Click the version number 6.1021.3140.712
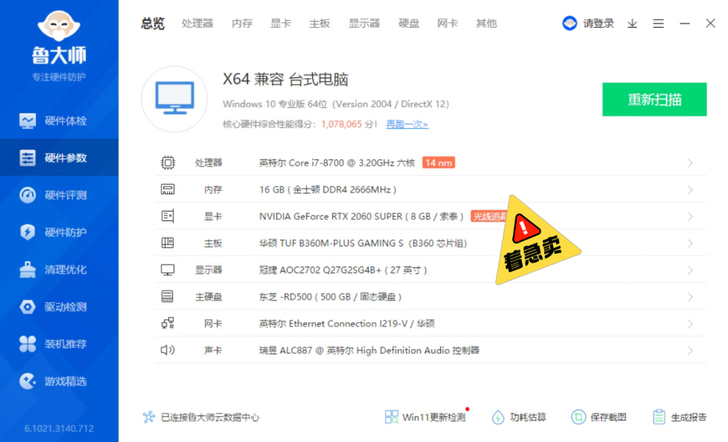Screen dimensions: 728x442 59,428
